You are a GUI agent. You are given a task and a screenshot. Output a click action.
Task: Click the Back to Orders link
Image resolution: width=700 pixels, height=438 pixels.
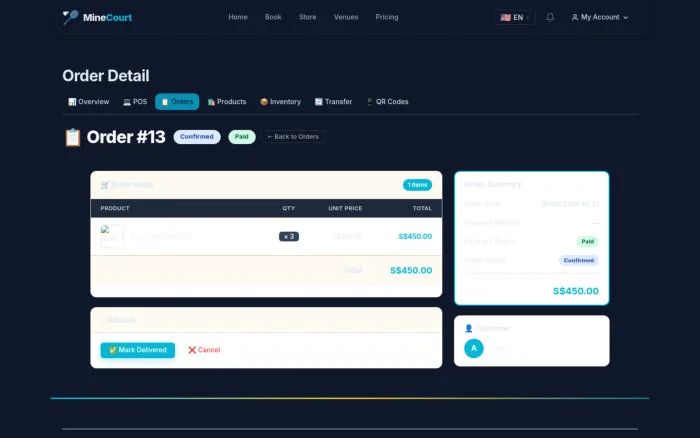(x=293, y=137)
